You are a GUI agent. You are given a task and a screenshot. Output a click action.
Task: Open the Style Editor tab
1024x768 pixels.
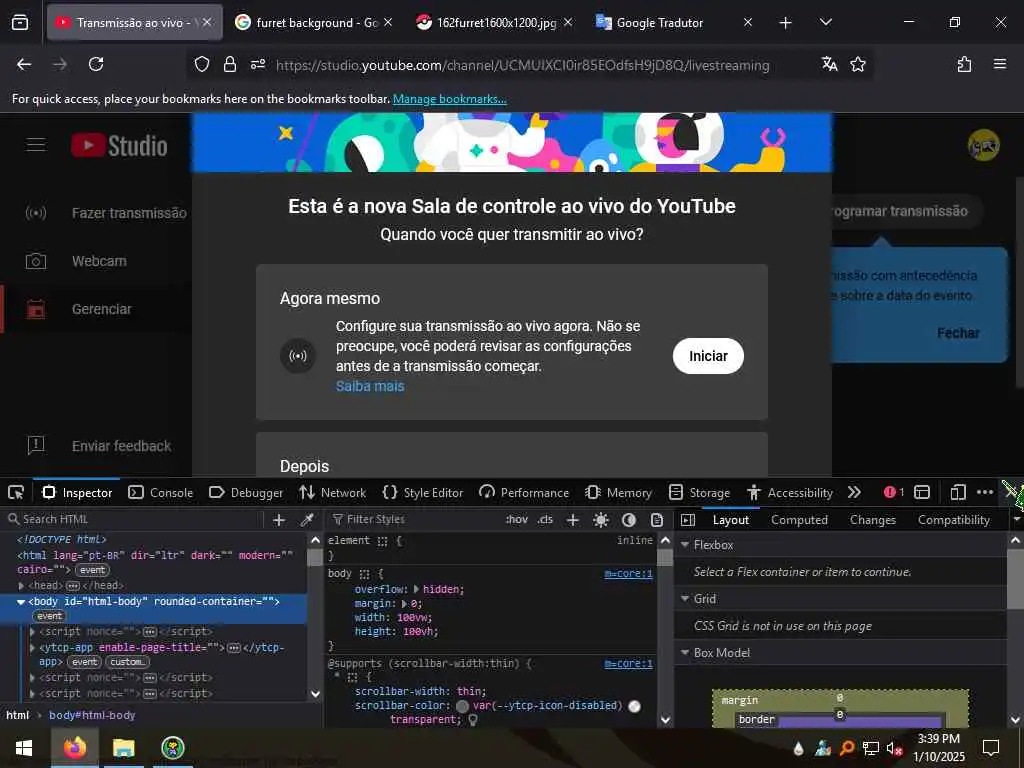pyautogui.click(x=423, y=493)
